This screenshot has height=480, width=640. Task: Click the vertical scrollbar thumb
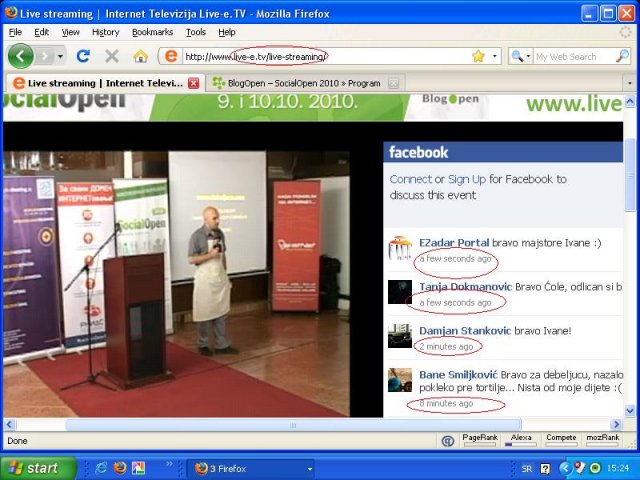click(x=629, y=175)
